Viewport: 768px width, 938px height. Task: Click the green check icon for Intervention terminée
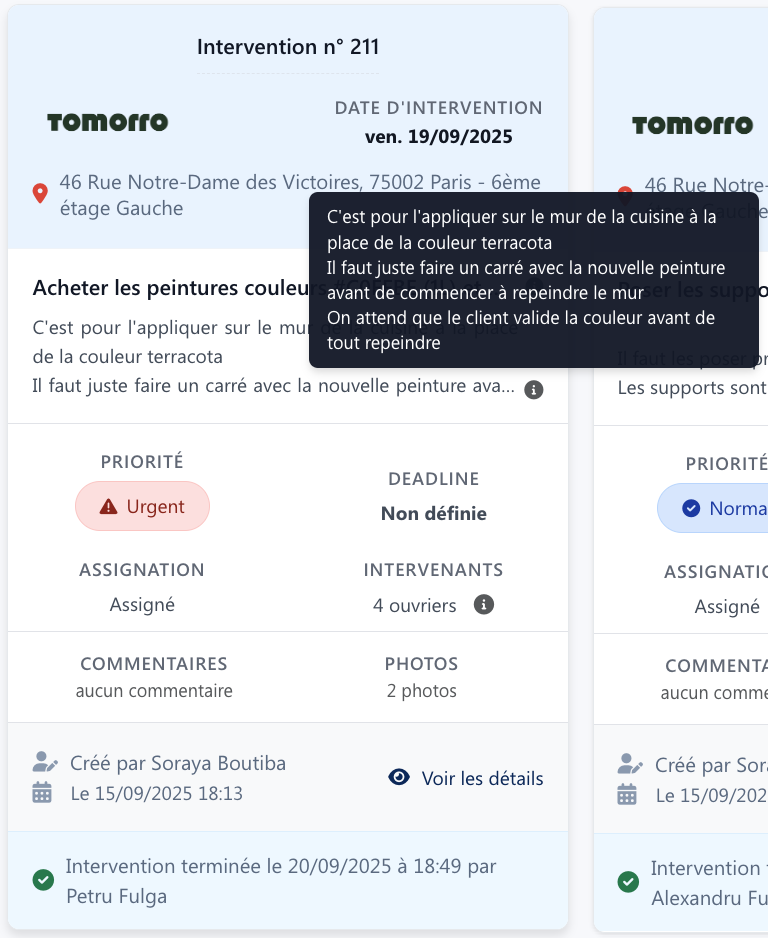tap(43, 880)
